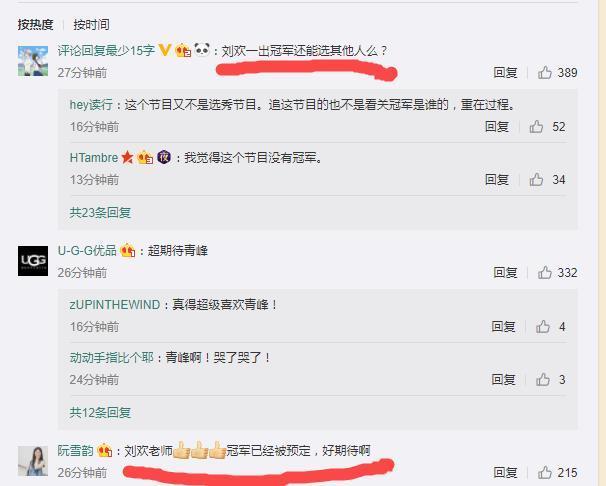Like HTambre's reply with 34 likes
Screen dimensions: 606x486
(536, 179)
